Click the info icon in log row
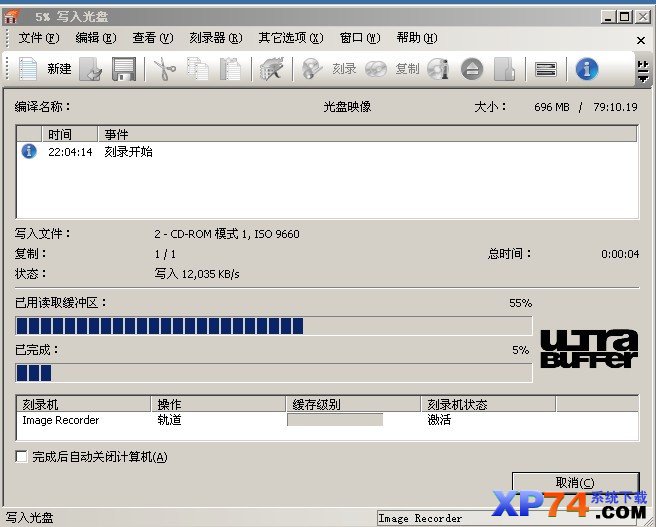This screenshot has height=527, width=656. [29, 151]
